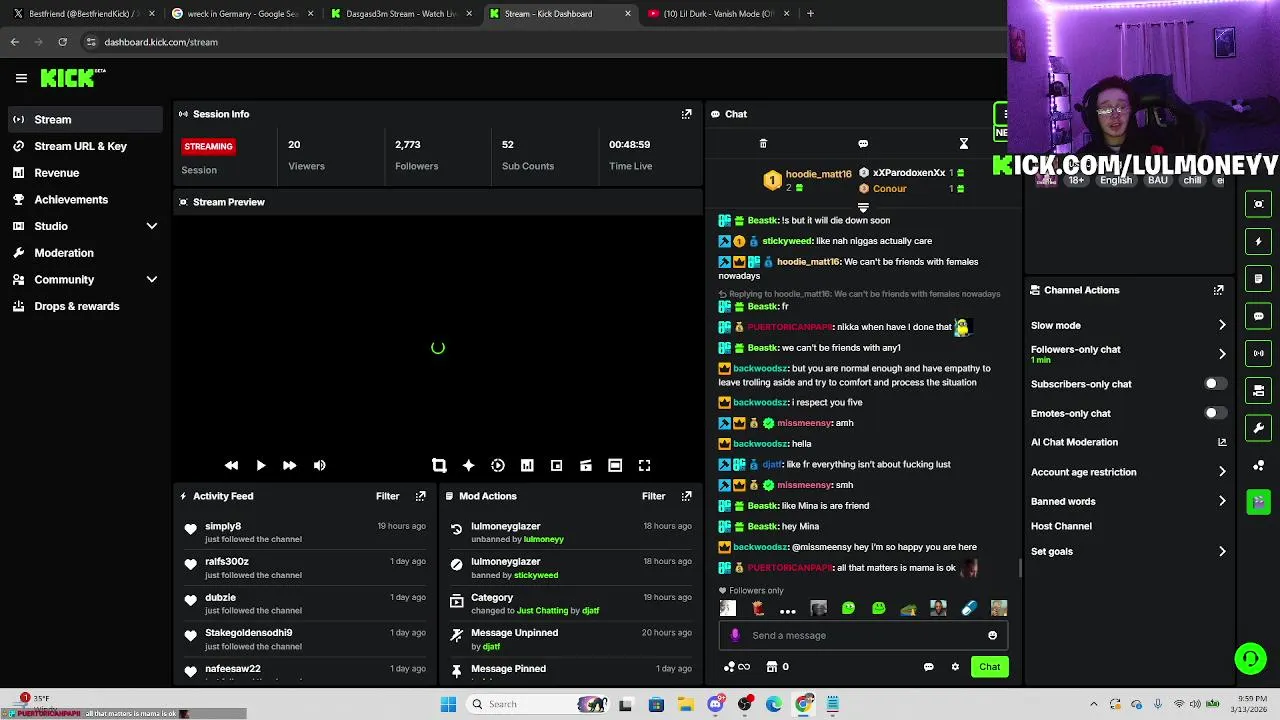Screen dimensions: 1280x720
Task: Pop out the Mod Actions panel
Action: 686,496
